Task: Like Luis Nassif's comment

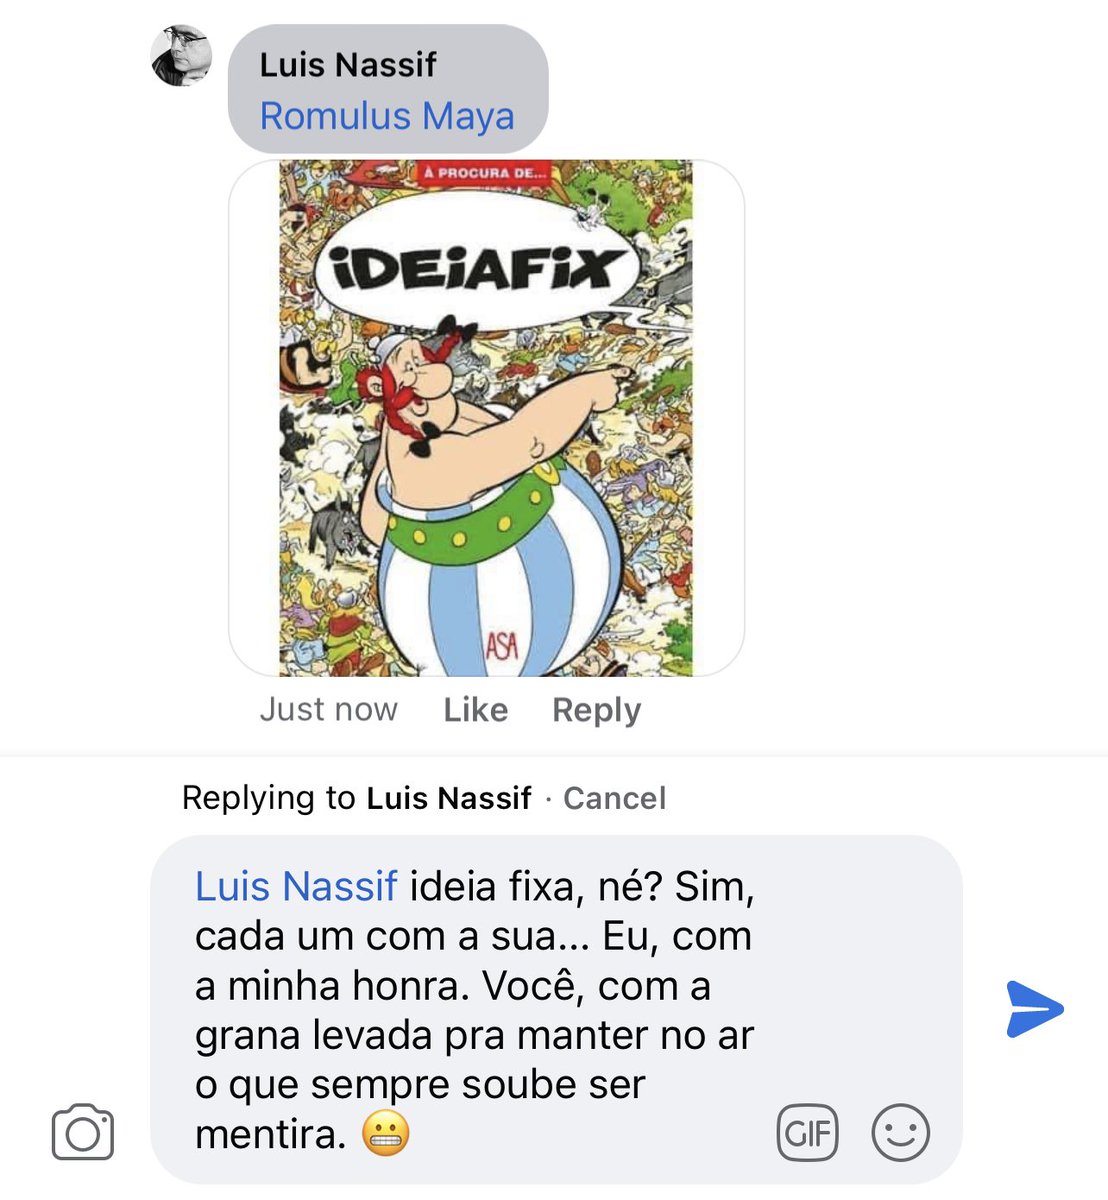Action: click(476, 710)
